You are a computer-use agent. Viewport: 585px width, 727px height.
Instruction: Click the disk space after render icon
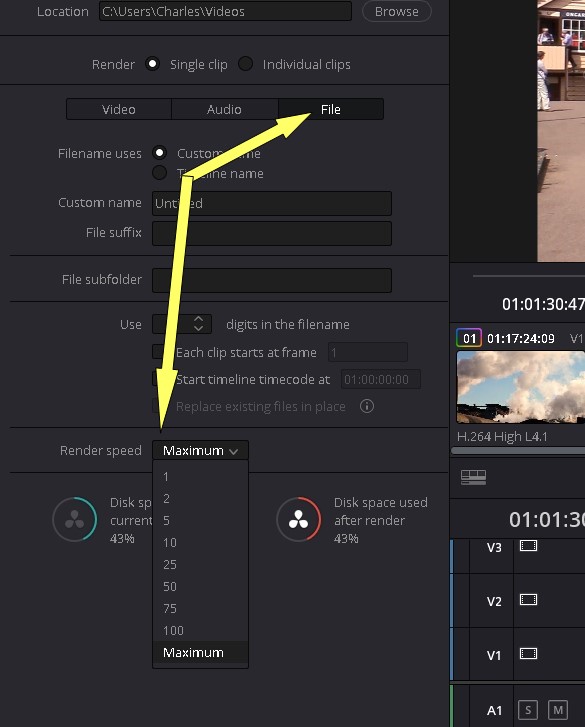(299, 519)
